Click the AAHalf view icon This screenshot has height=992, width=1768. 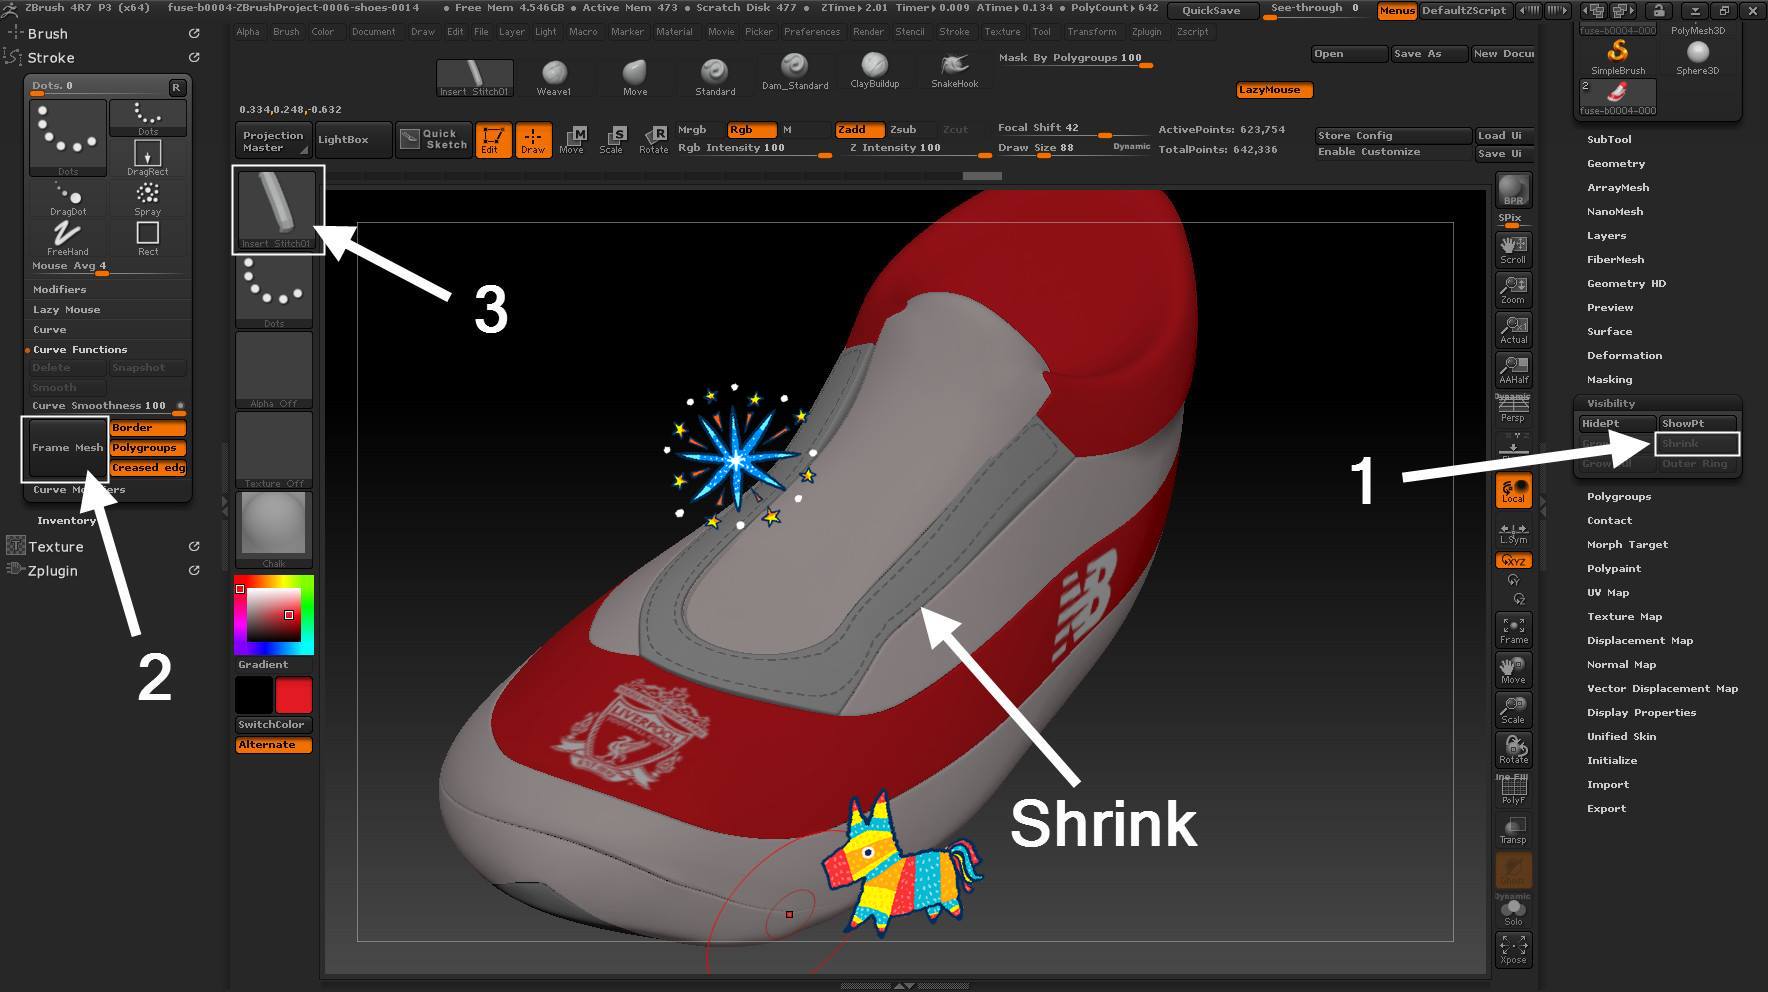click(x=1513, y=369)
